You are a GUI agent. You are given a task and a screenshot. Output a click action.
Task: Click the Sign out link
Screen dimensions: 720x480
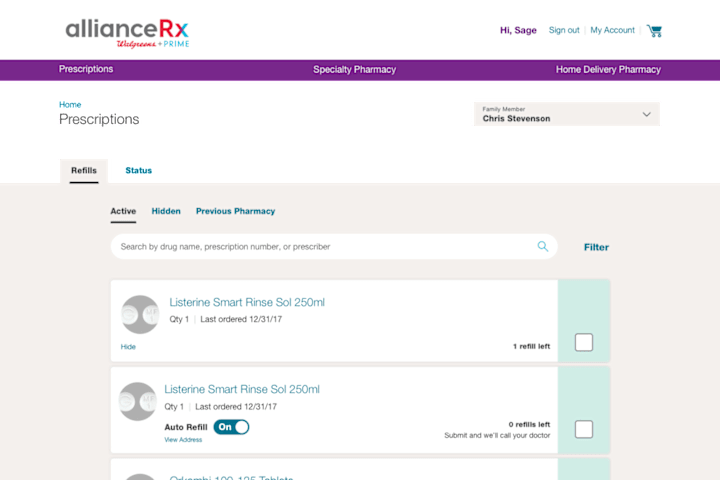click(564, 30)
